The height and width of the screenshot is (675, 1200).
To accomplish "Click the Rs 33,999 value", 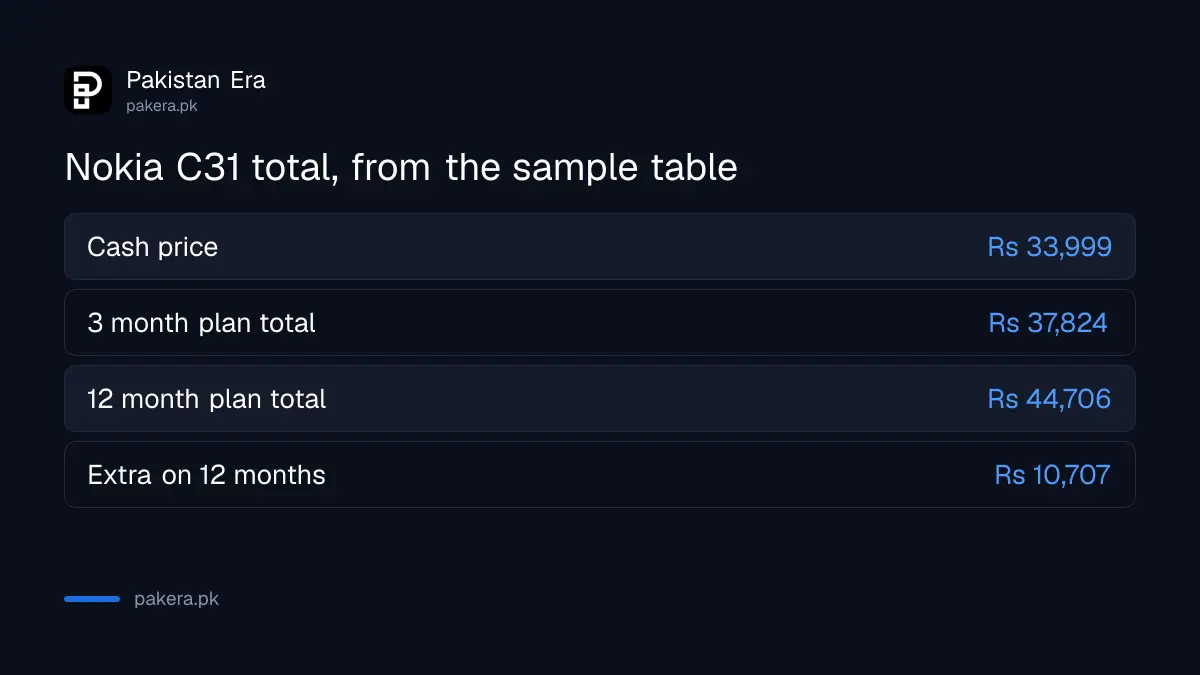I will click(1049, 247).
